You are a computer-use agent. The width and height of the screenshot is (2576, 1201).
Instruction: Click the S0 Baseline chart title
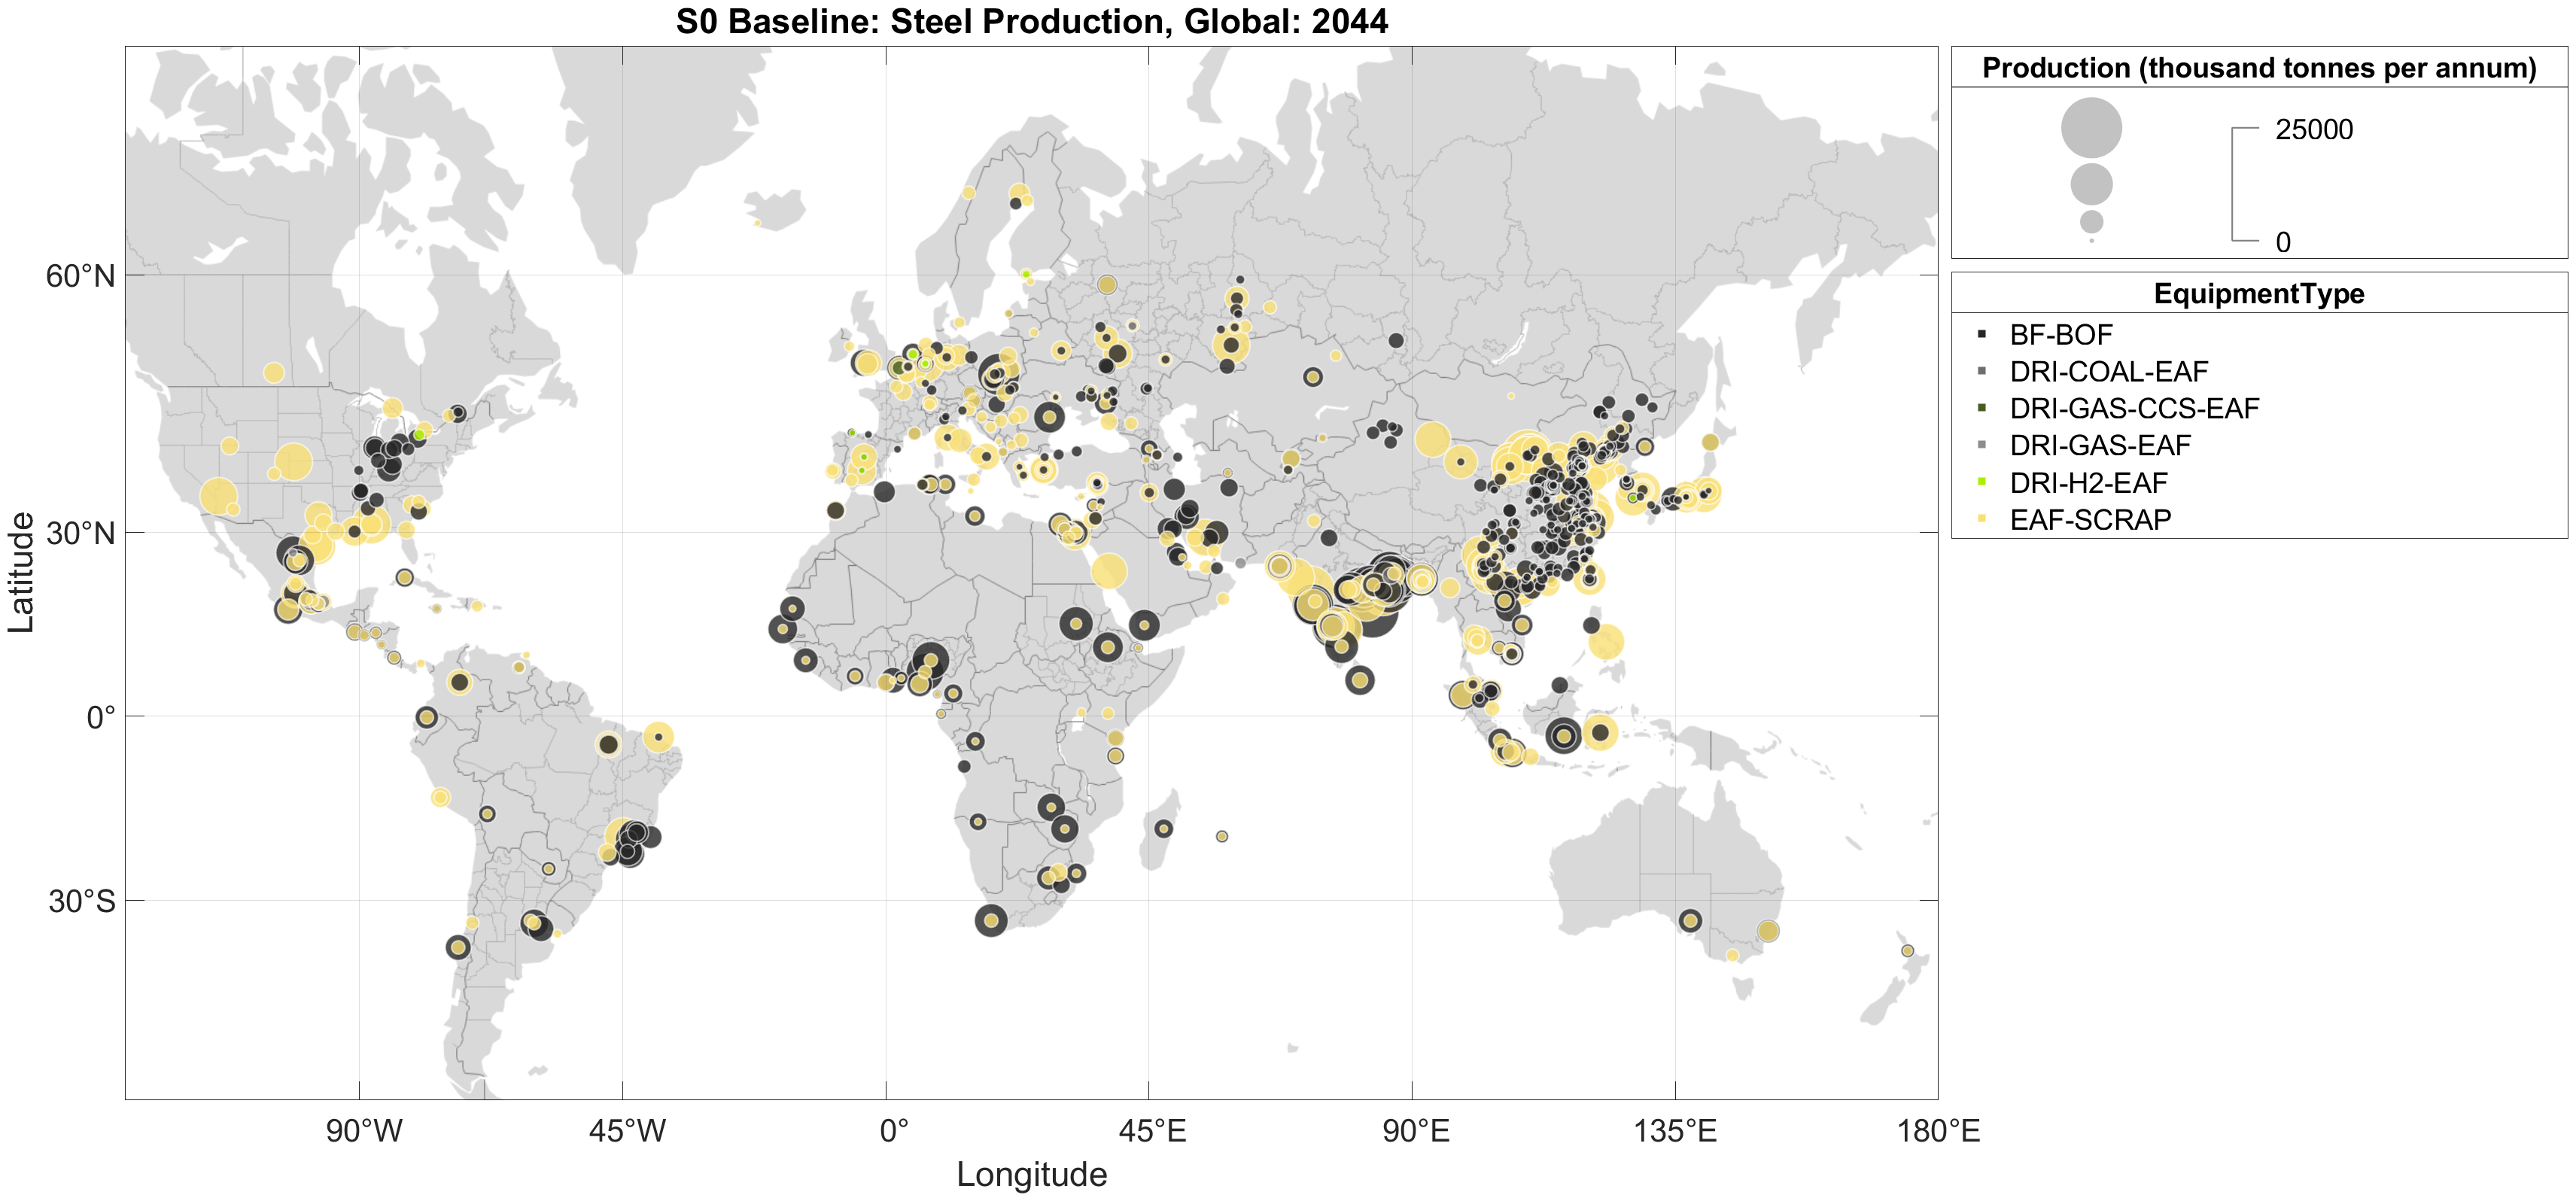click(1031, 21)
